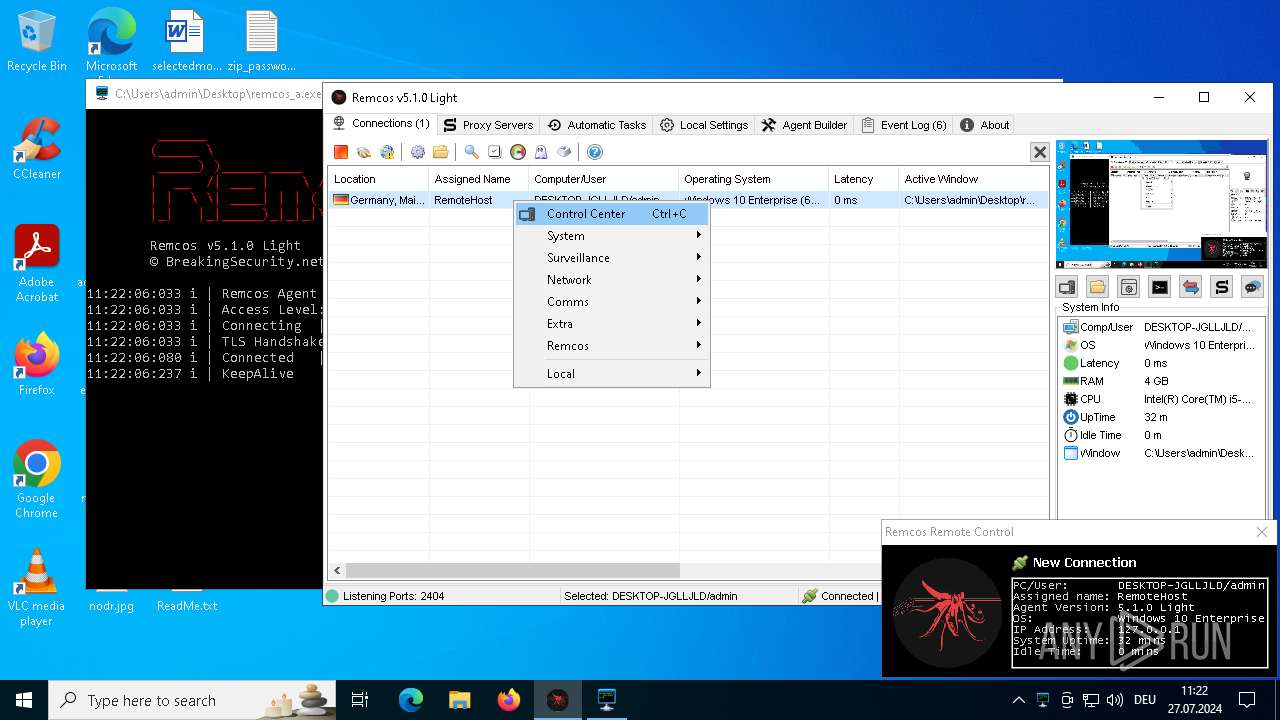This screenshot has width=1280, height=720.
Task: Close the Remcos Remote Control notification
Action: click(1262, 532)
